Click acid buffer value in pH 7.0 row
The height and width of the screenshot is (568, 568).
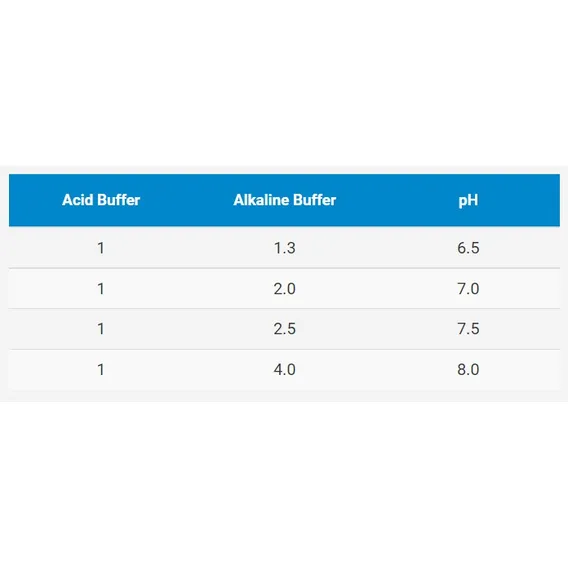click(101, 289)
